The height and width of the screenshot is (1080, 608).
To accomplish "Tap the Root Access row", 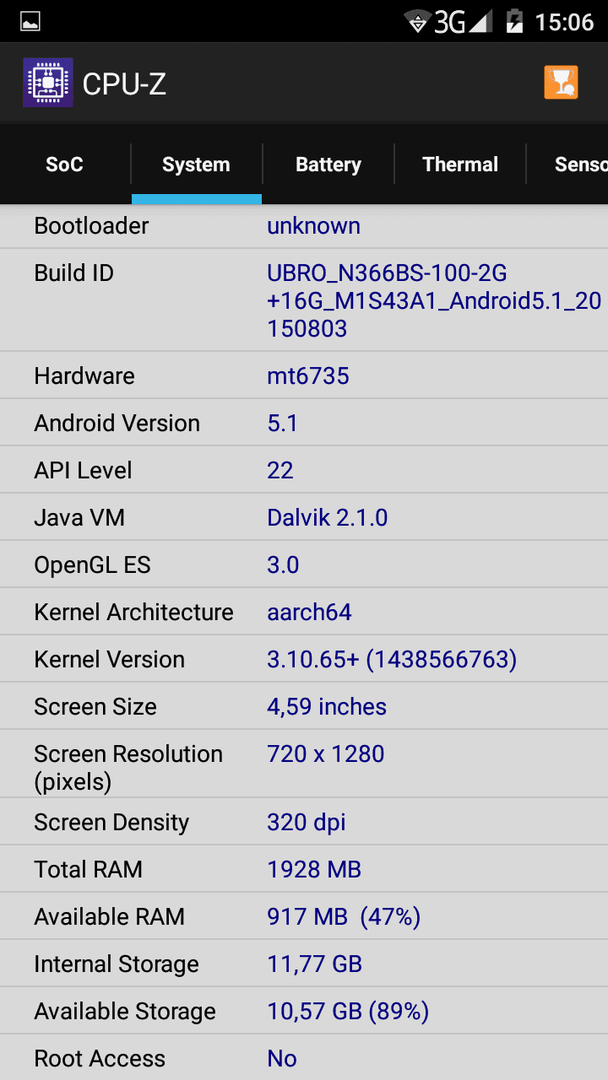I will tap(304, 1058).
